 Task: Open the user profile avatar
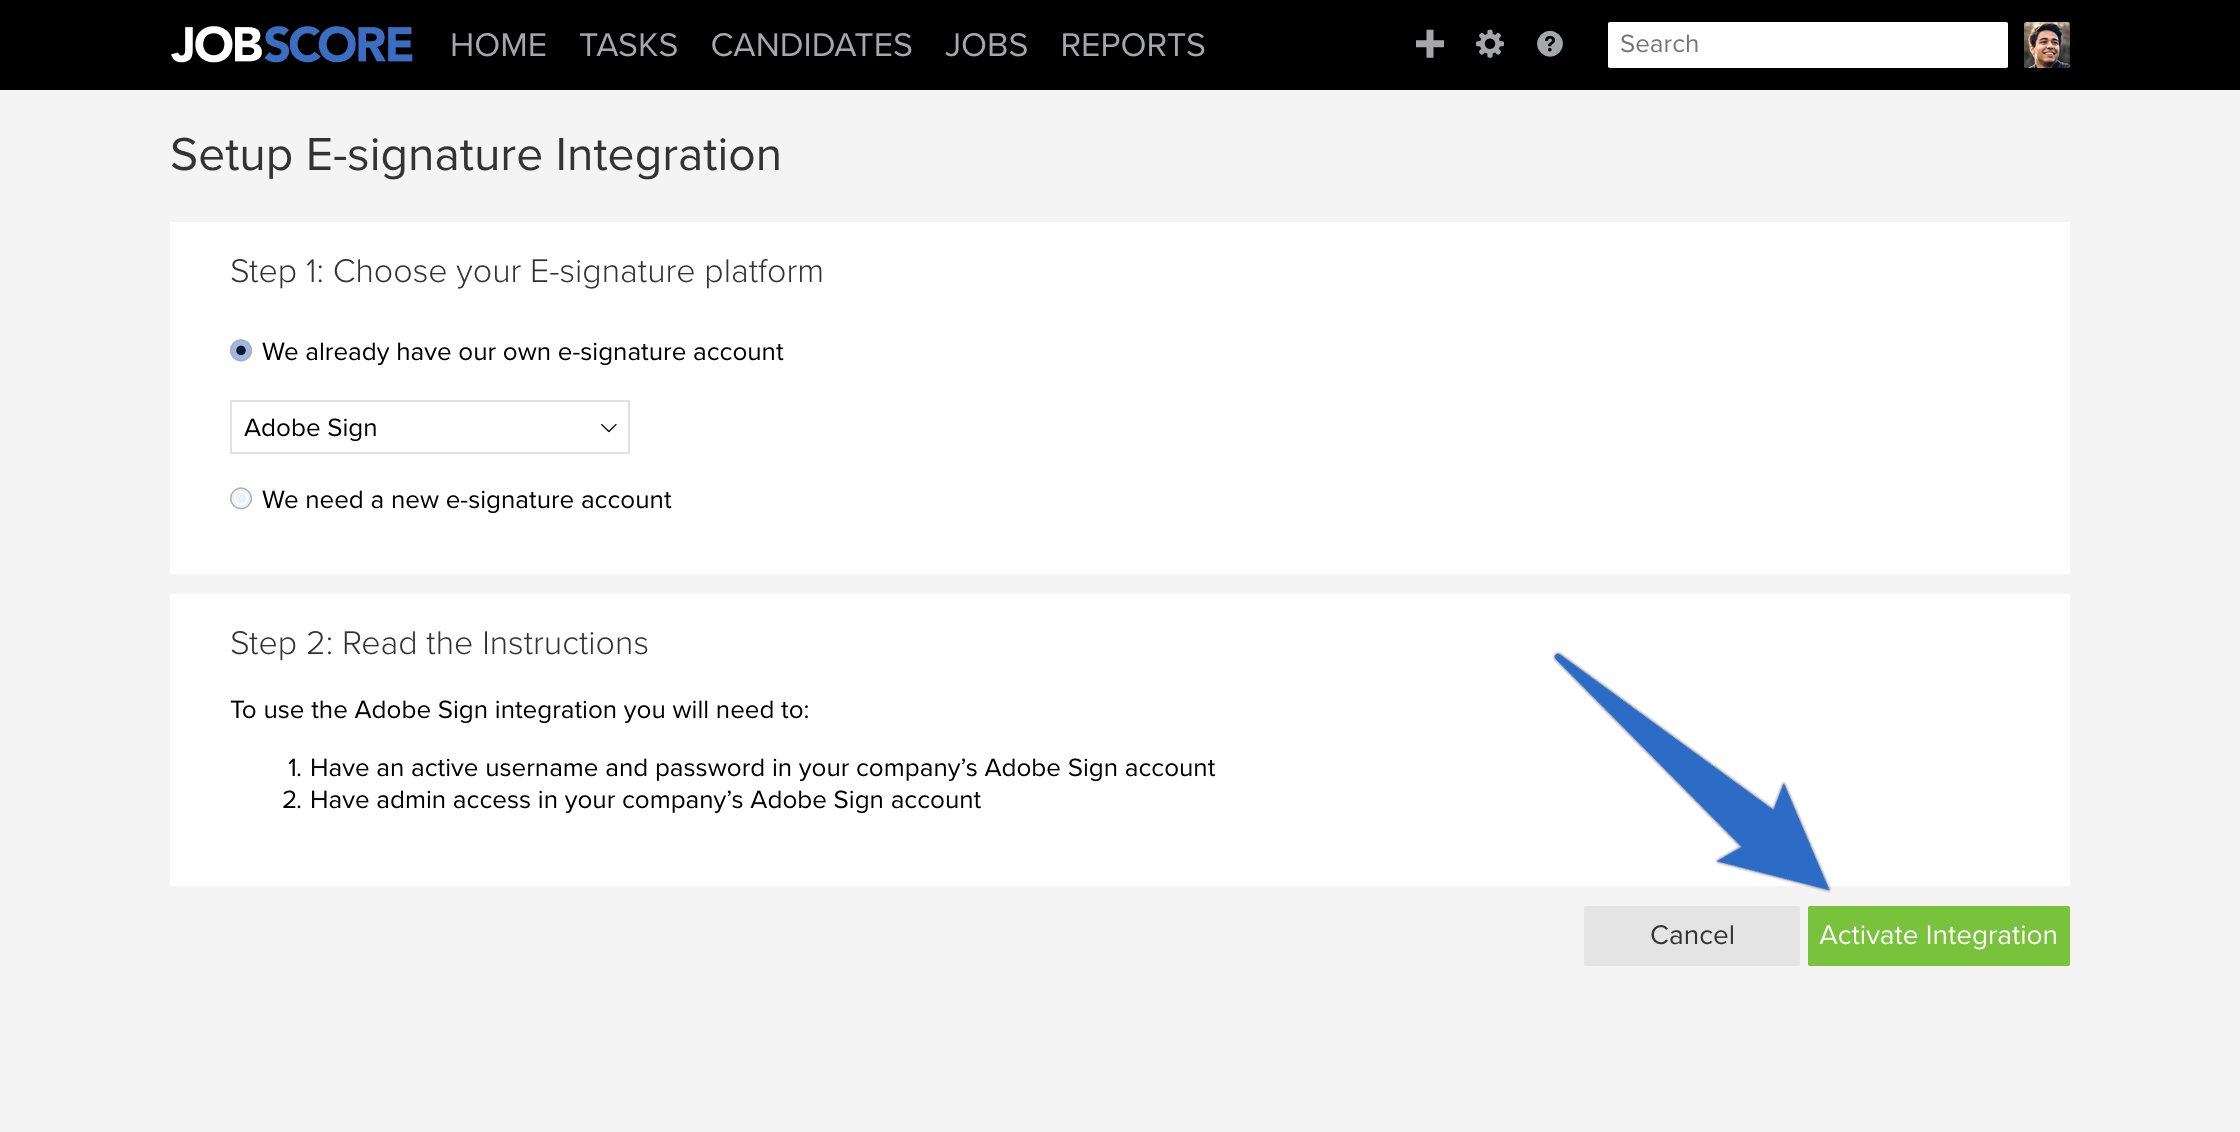2047,45
